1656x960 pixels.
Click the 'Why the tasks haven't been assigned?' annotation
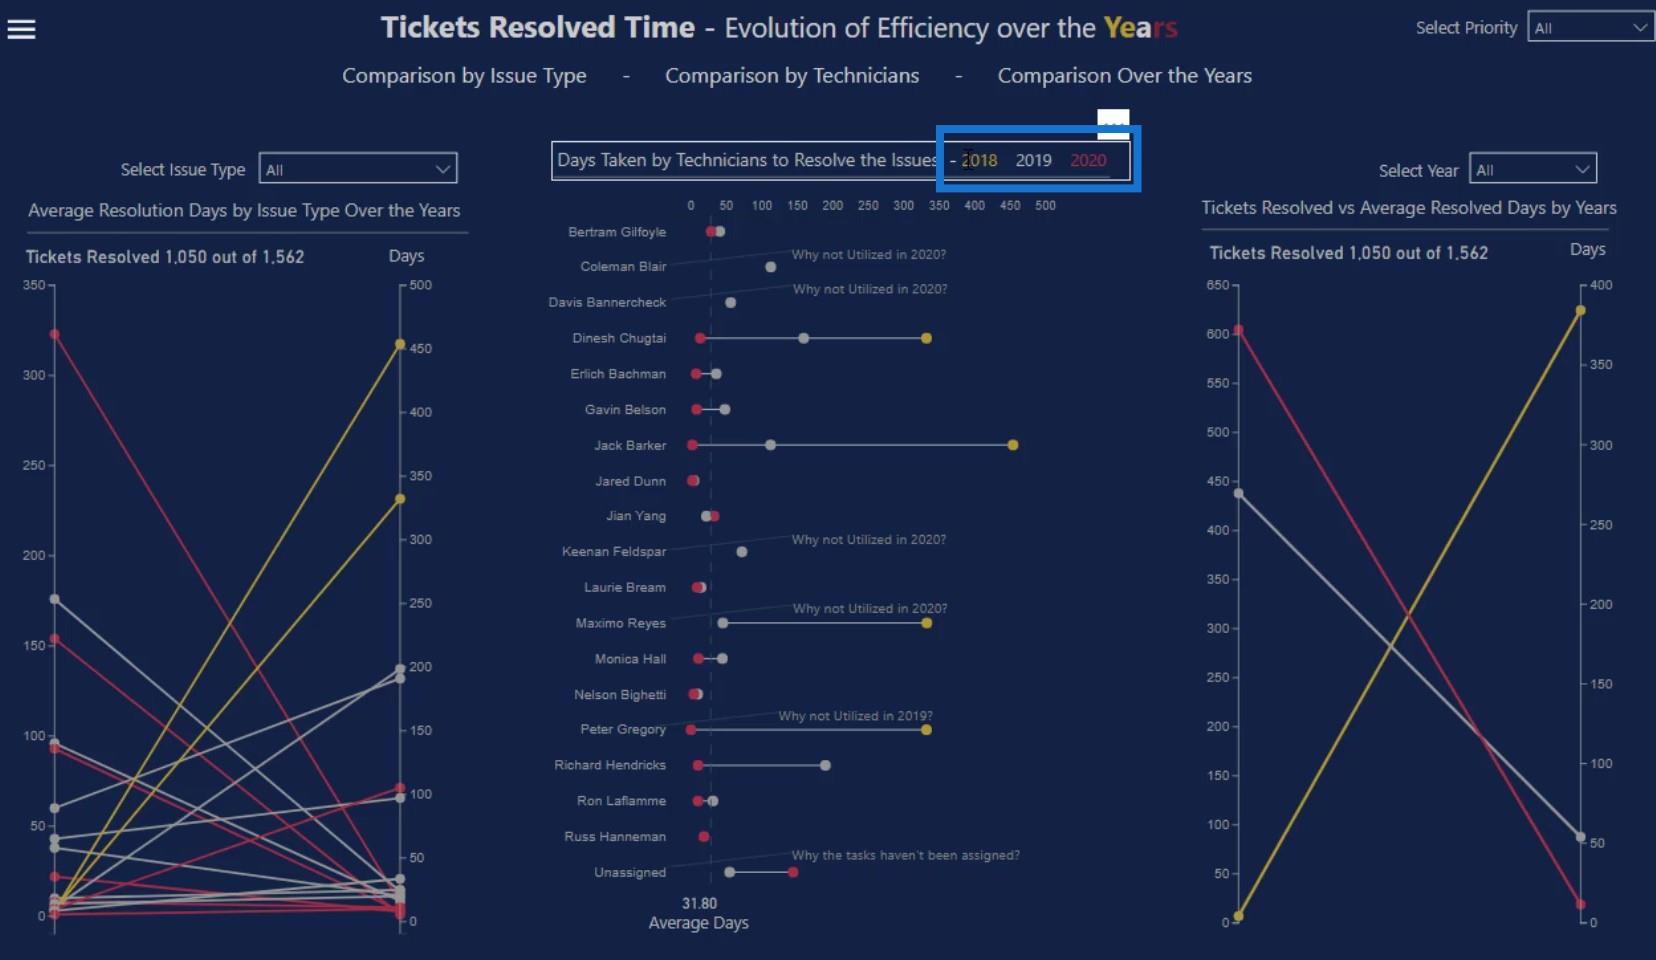(x=905, y=855)
